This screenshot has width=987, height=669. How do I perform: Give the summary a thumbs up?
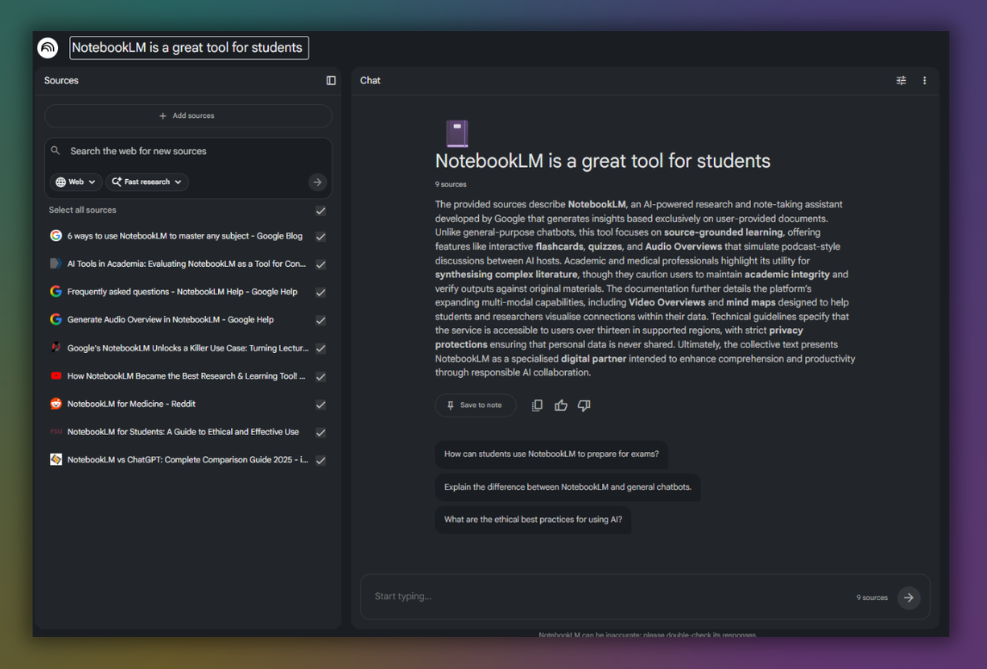click(560, 405)
